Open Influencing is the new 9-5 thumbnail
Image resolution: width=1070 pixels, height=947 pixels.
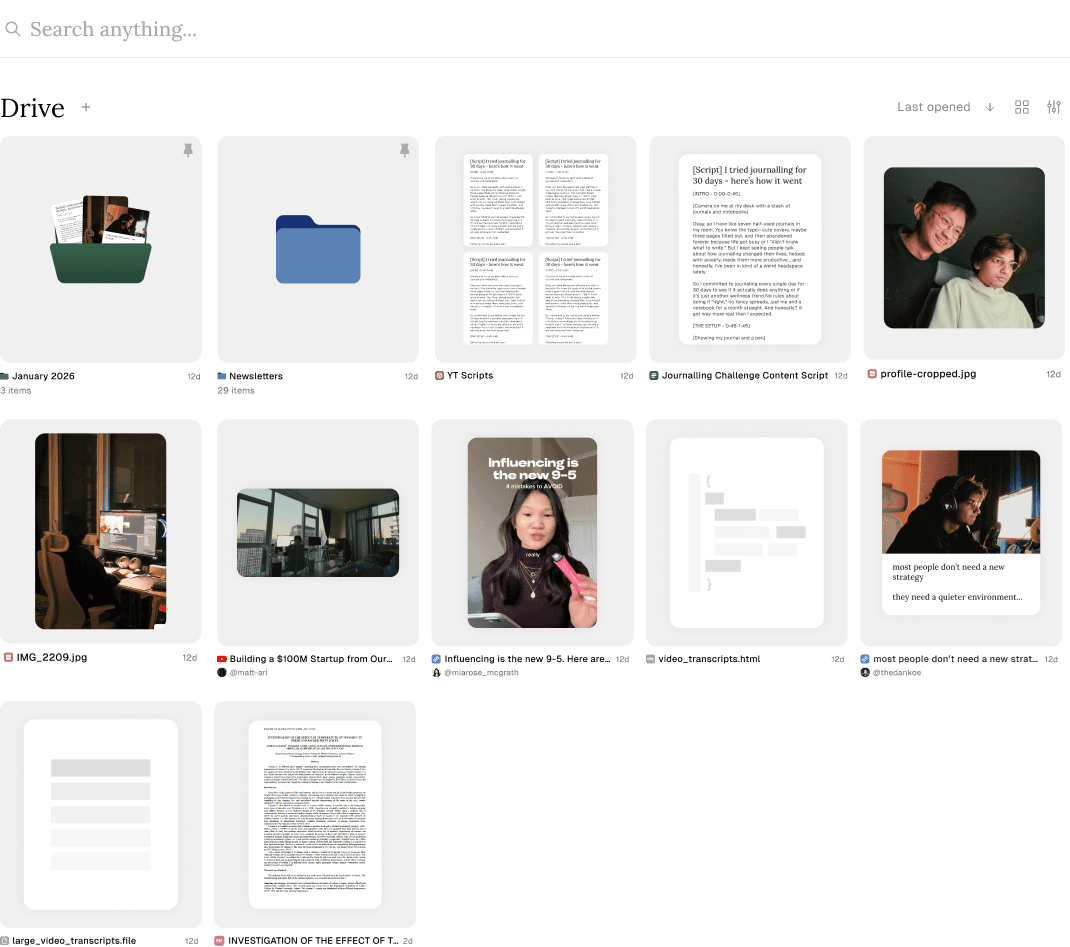click(x=532, y=532)
